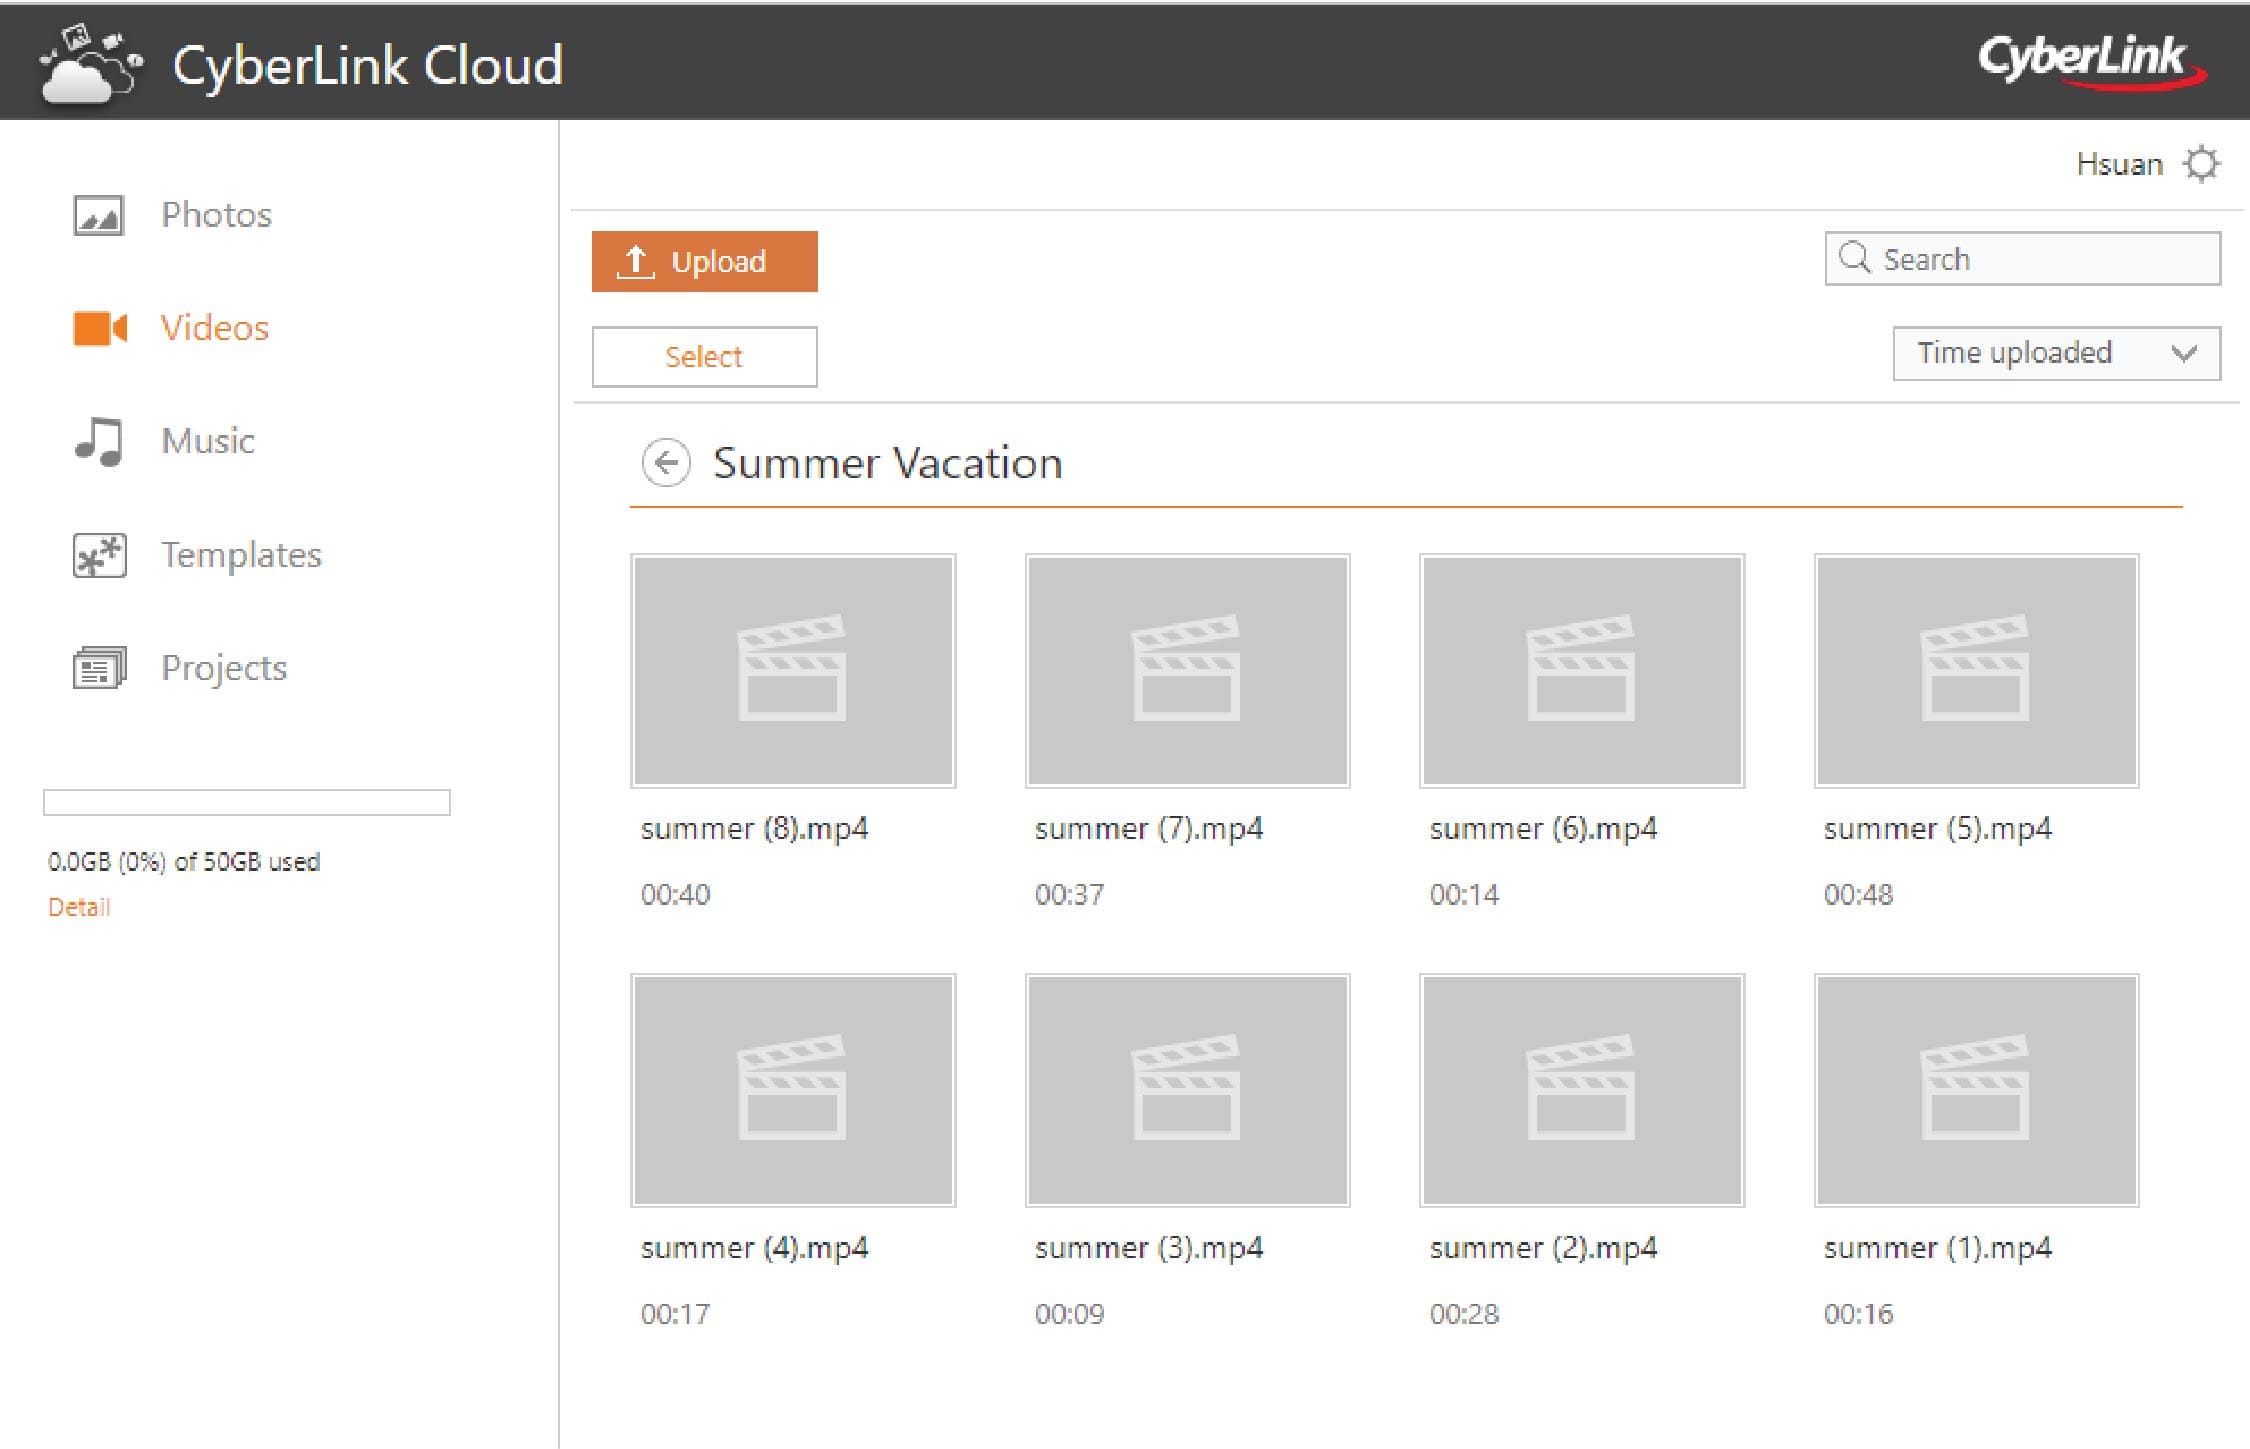Open the Photos section icon
This screenshot has height=1449, width=2250.
pyautogui.click(x=98, y=215)
